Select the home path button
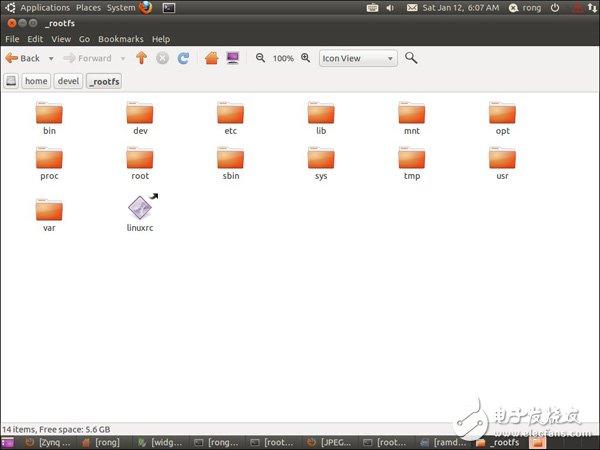Image resolution: width=600 pixels, height=450 pixels. (x=36, y=82)
